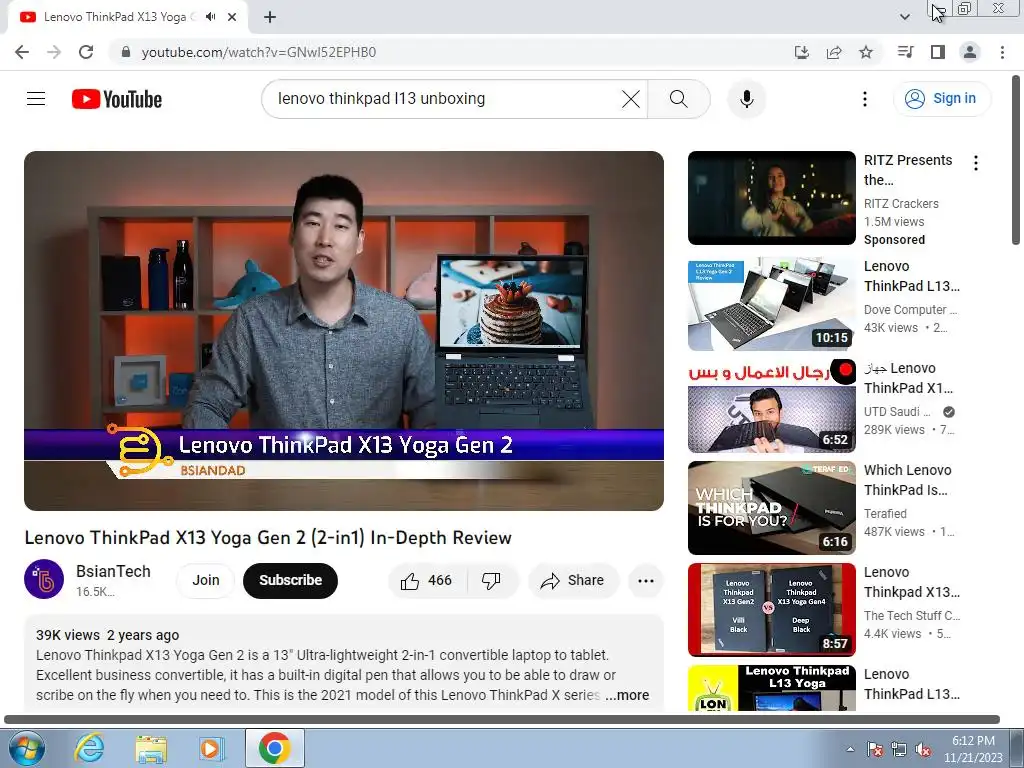This screenshot has width=1024, height=768.
Task: Open the BsianTech channel name link
Action: tap(113, 571)
